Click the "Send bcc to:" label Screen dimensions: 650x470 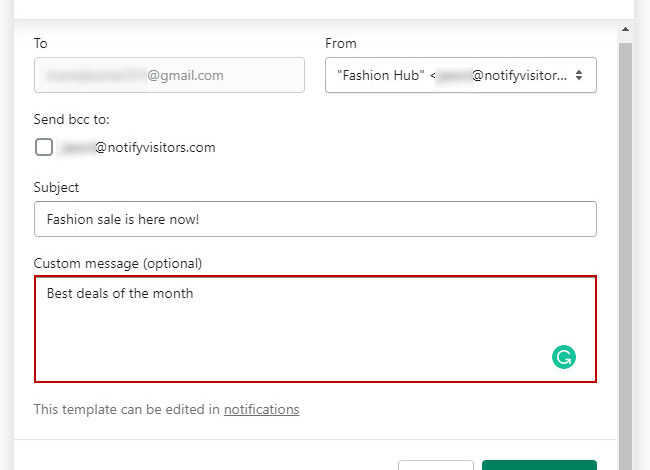pyautogui.click(x=71, y=119)
